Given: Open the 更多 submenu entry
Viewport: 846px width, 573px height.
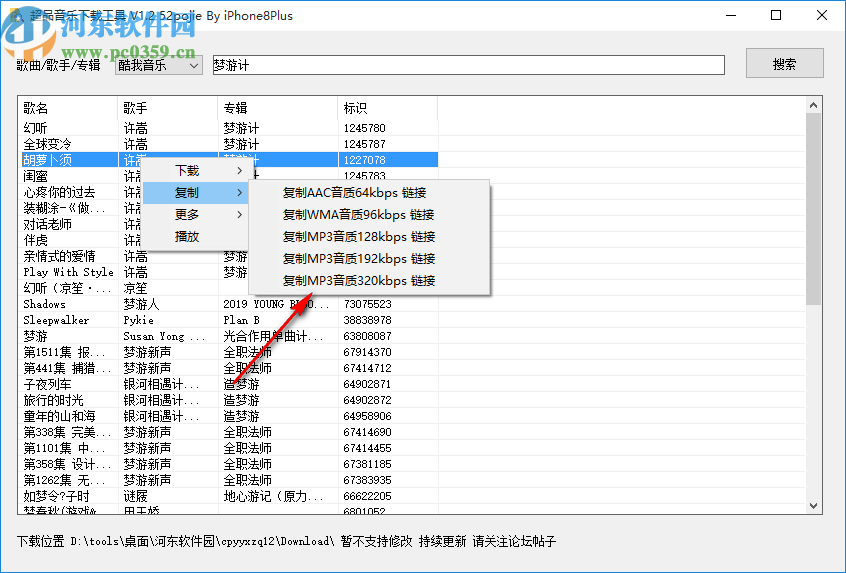Looking at the screenshot, I should (x=195, y=215).
